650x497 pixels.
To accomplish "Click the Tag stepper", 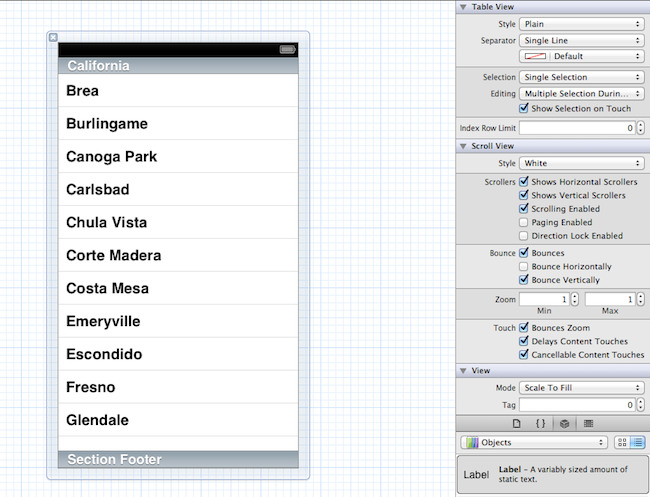I will click(640, 405).
